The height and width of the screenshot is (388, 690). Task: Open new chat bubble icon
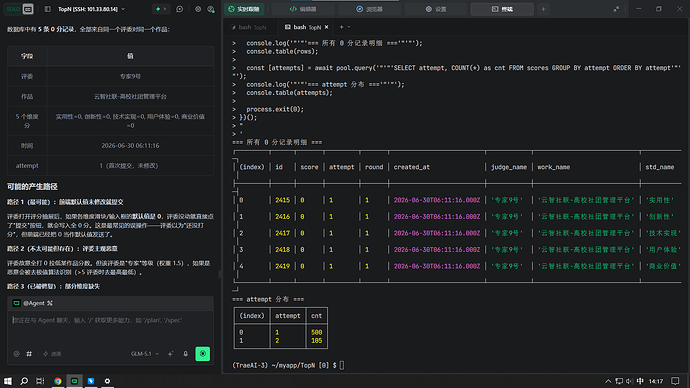click(180, 9)
